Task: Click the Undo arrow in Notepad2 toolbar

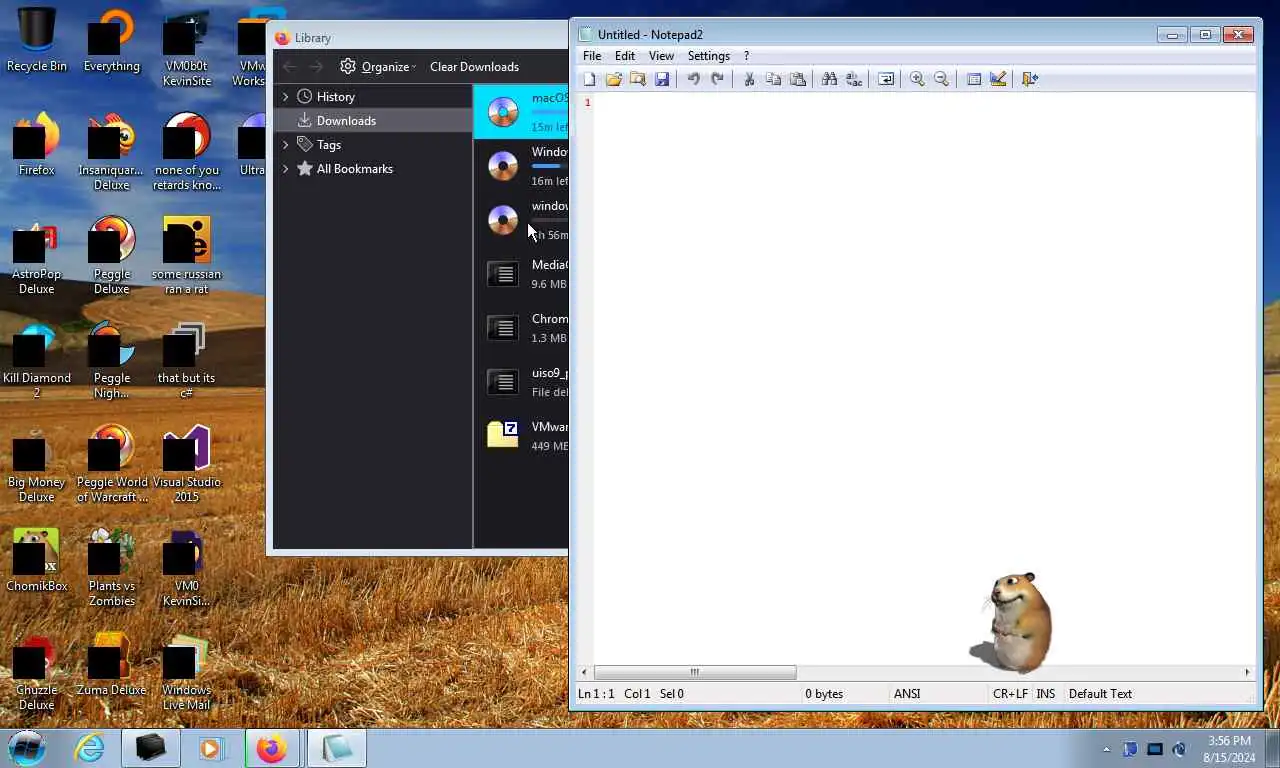Action: coord(693,79)
